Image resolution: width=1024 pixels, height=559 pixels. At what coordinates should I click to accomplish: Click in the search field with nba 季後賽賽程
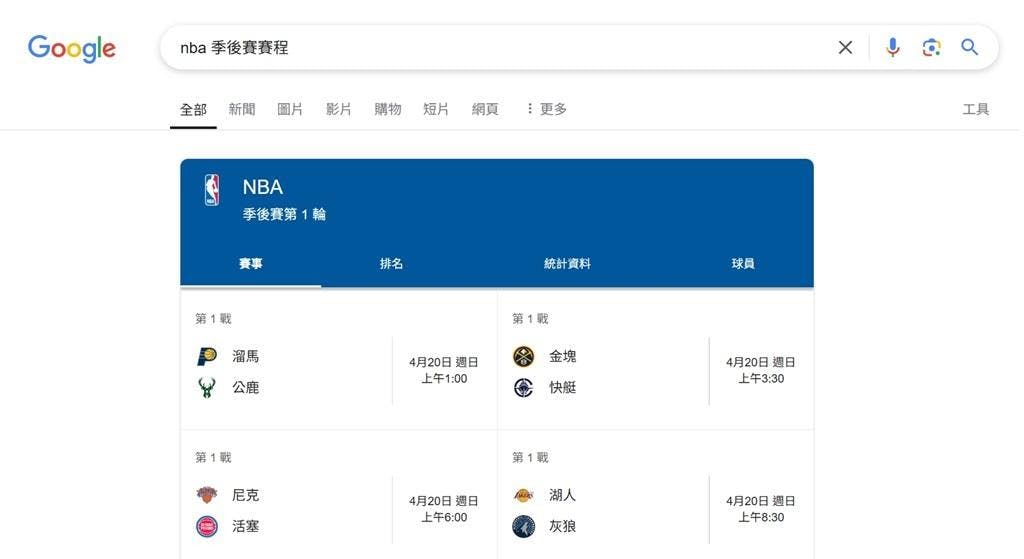pos(496,47)
